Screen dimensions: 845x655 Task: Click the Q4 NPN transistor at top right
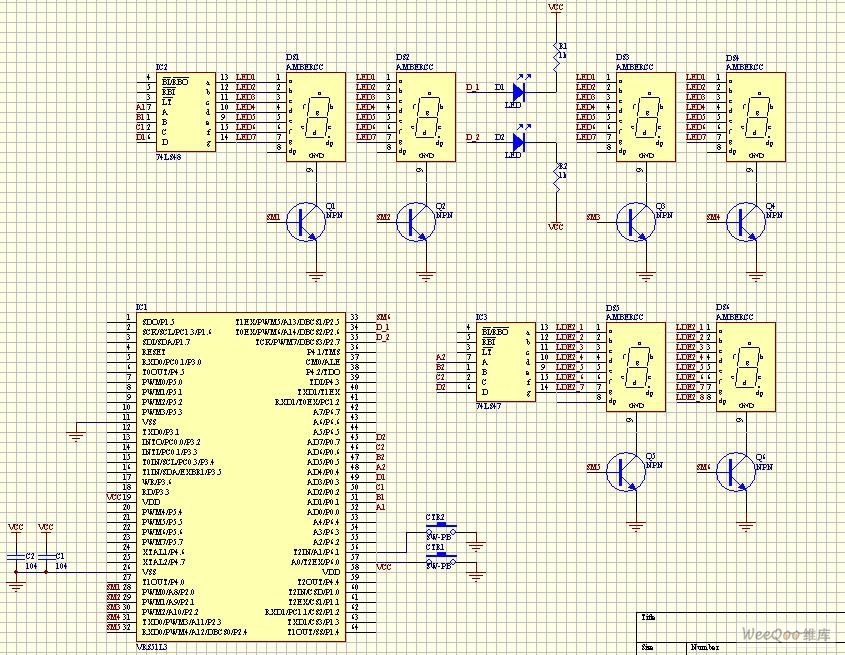[x=744, y=222]
